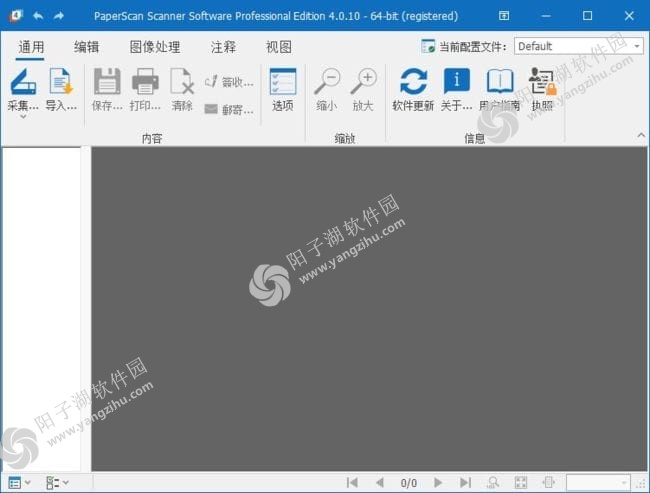Screen dimensions: 650x493
Task: Click the 放大 zoom in magnifier
Action: tap(364, 82)
